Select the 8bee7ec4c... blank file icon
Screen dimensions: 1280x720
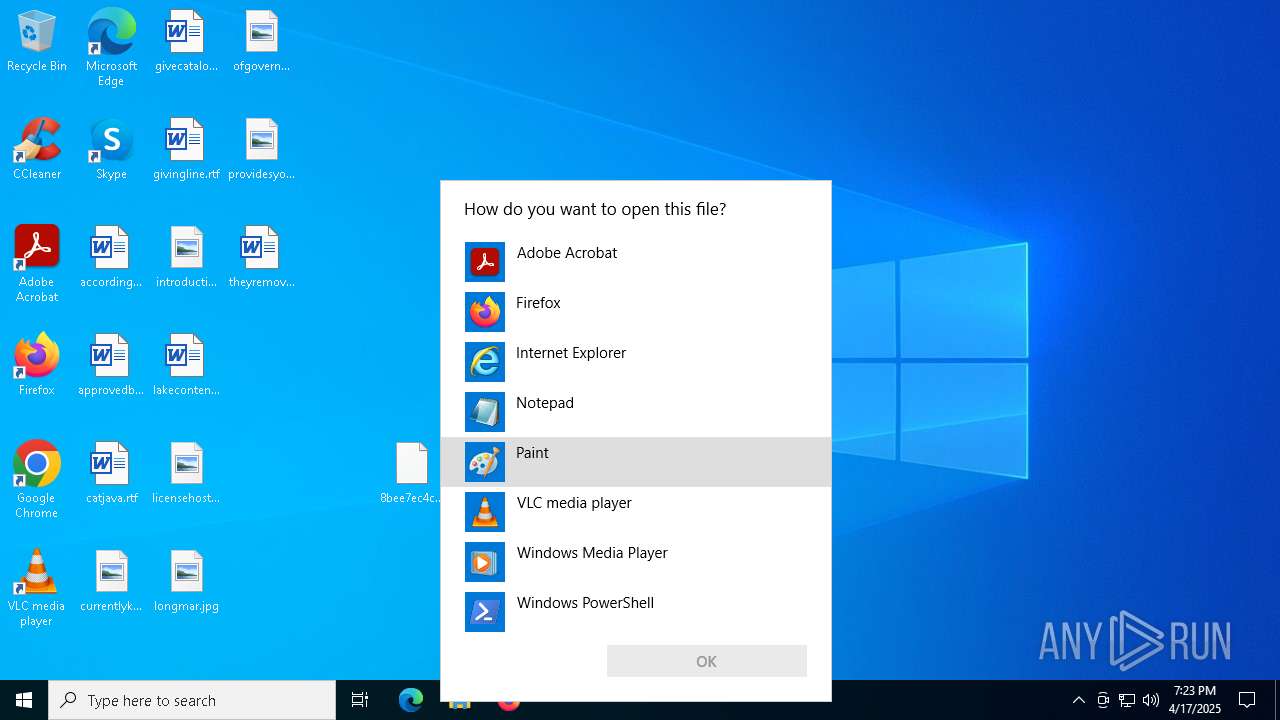click(411, 474)
